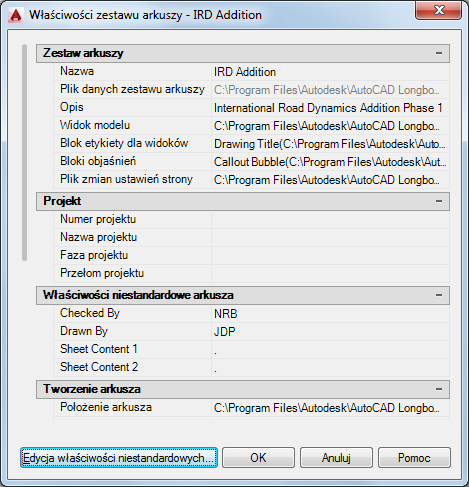The image size is (469, 487).
Task: Click the Anuluj button
Action: pos(336,458)
